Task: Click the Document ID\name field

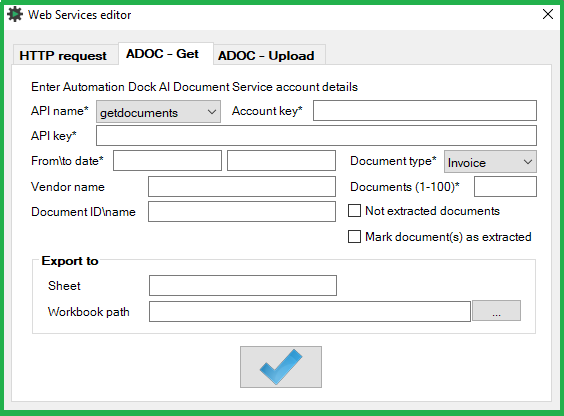Action: point(242,211)
